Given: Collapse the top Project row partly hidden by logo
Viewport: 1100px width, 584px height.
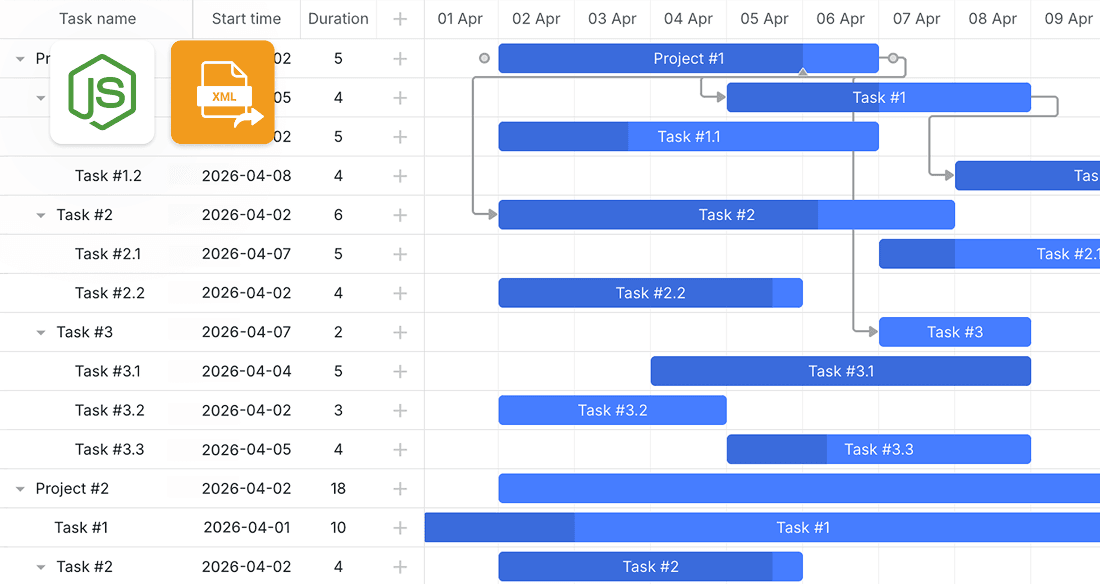Looking at the screenshot, I should tap(20, 59).
